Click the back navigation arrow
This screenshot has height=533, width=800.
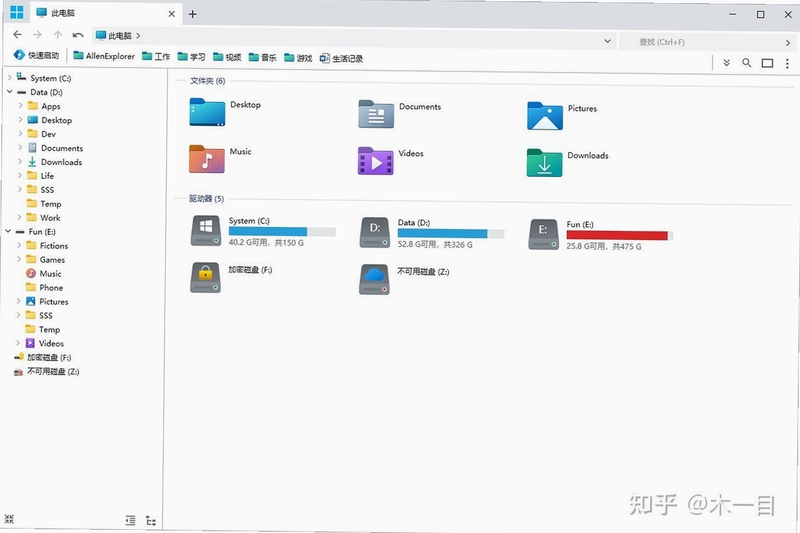17,34
